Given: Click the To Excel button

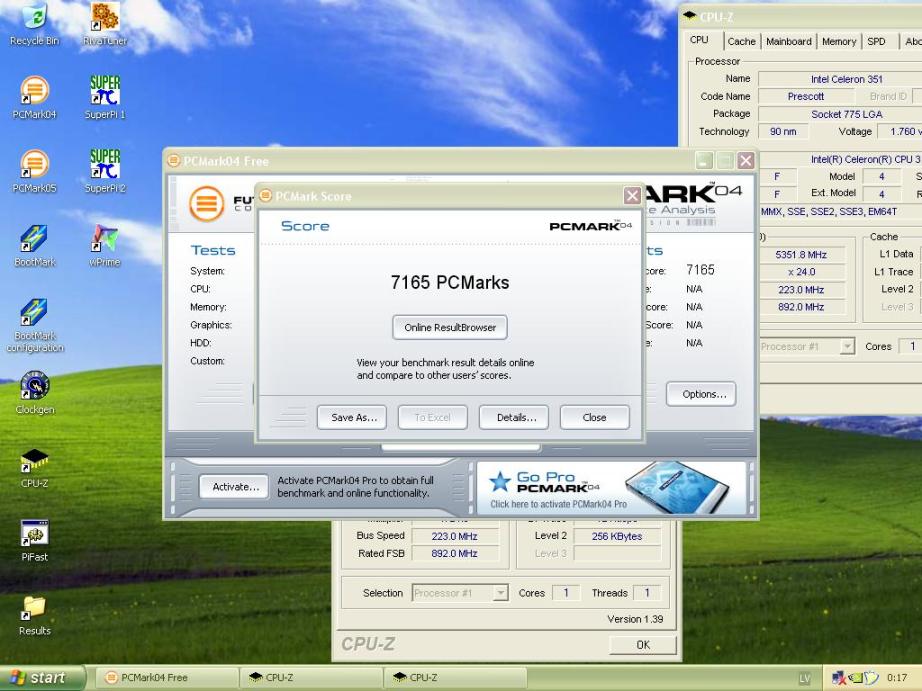Looking at the screenshot, I should coord(432,418).
